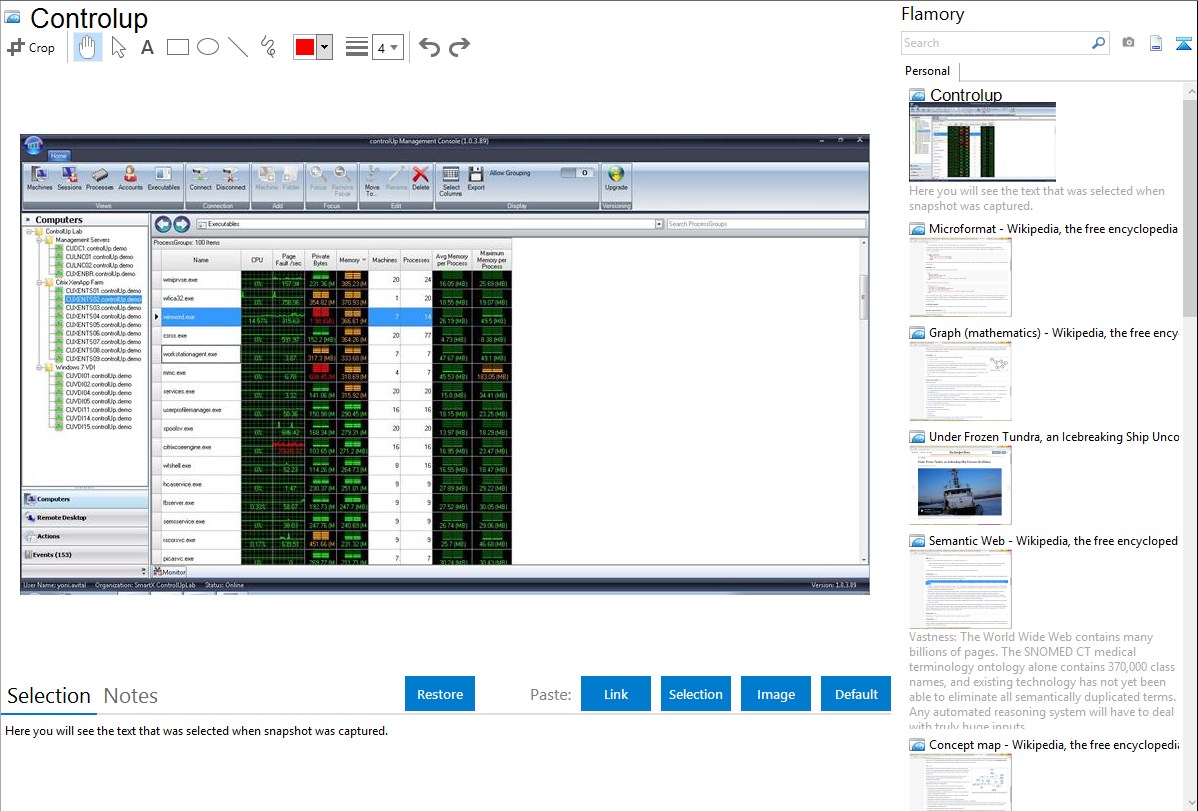
Task: Click the Upgrade globe icon in ControlUp
Action: [x=616, y=179]
